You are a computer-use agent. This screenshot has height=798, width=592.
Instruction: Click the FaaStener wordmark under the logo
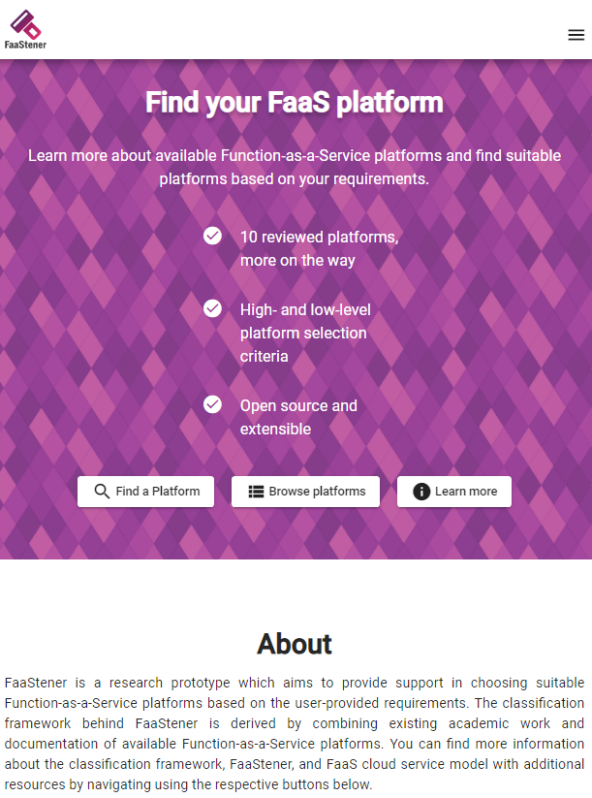(25, 45)
